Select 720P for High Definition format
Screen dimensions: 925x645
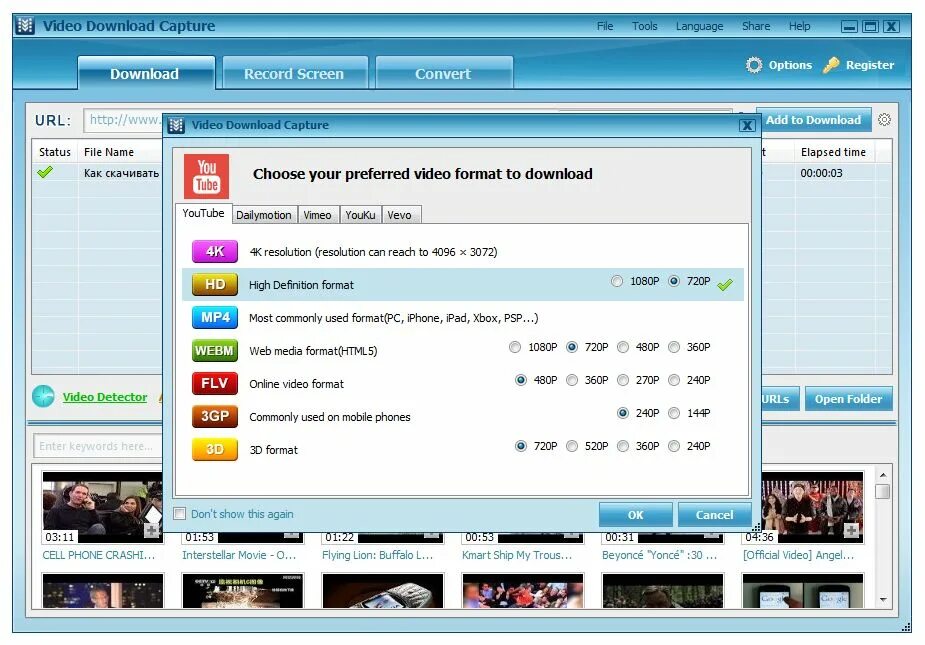(x=674, y=281)
